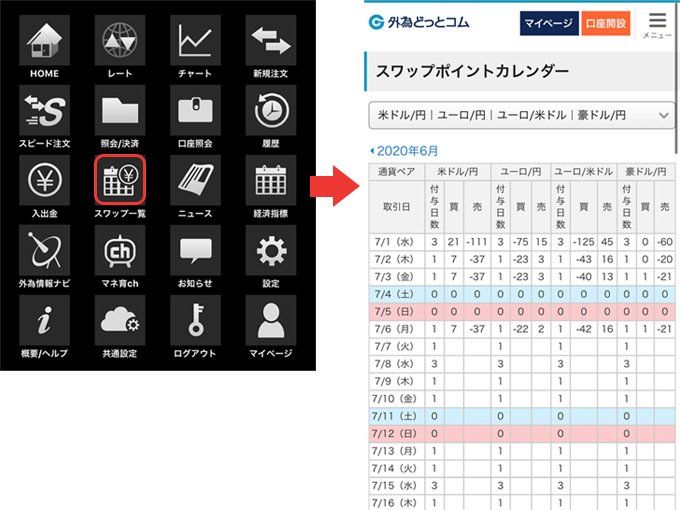The image size is (680, 510).
Task: Click the マイページ button
Action: coord(548,22)
